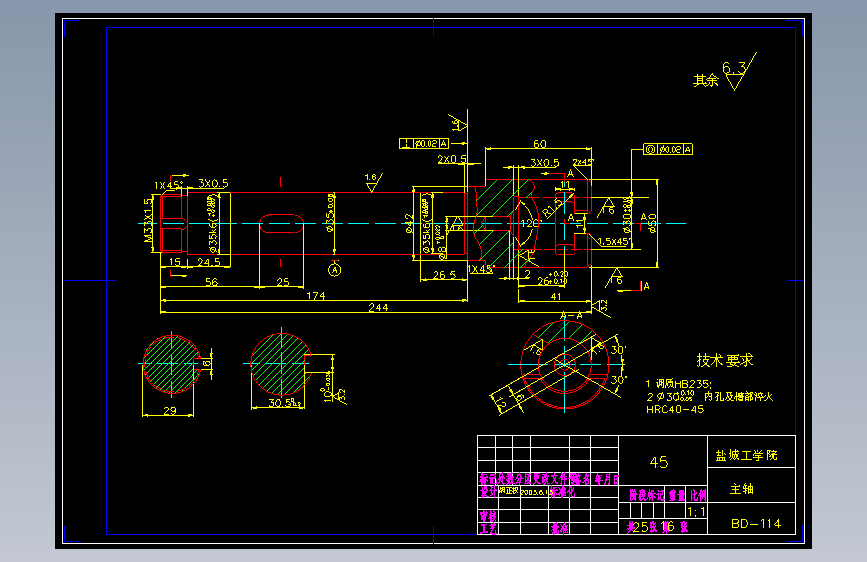867x562 pixels.
Task: Click the 29 dimension under left section
Action: (170, 410)
